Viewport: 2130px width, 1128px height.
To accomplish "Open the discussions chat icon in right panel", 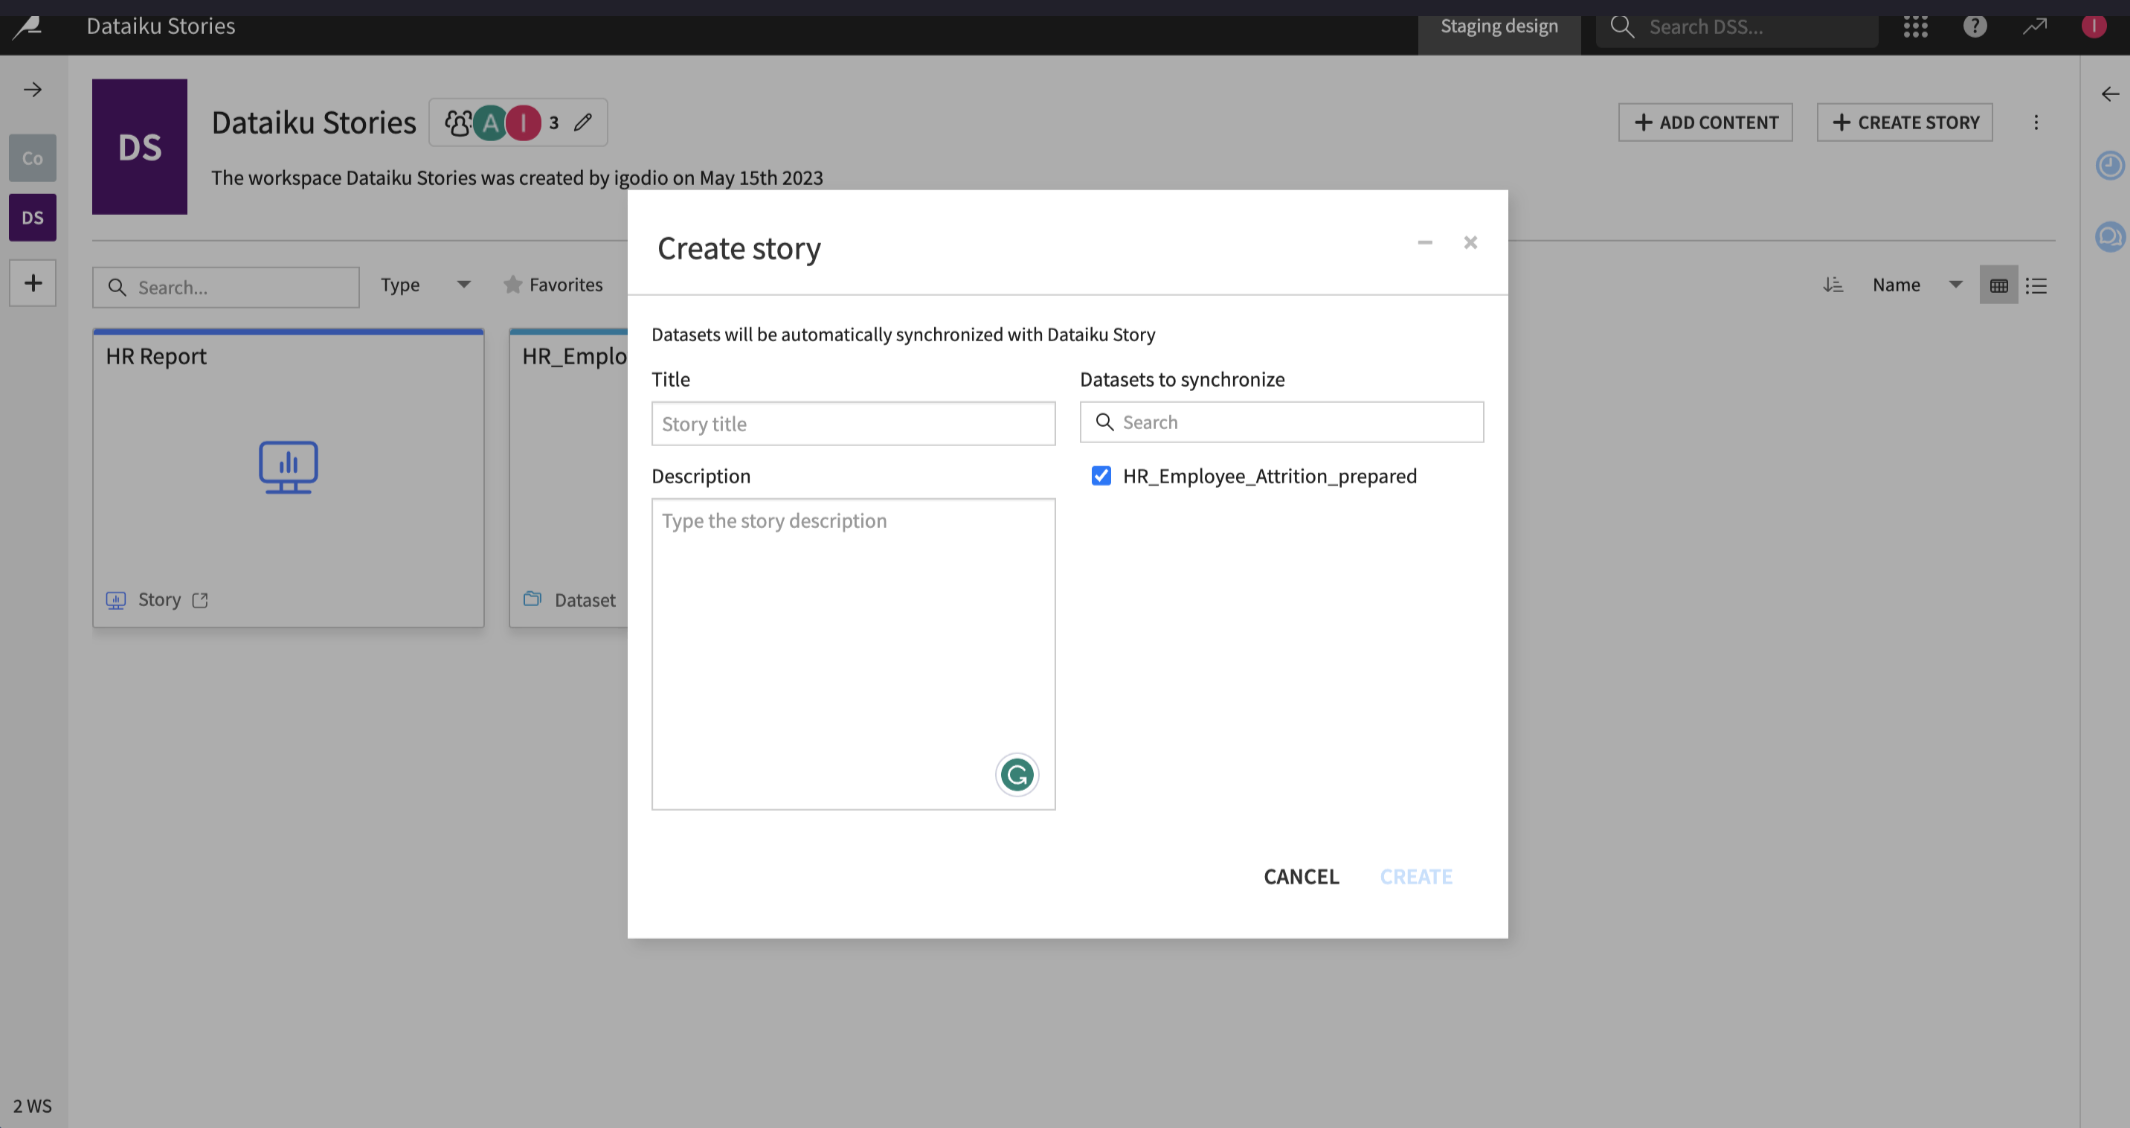I will click(2110, 237).
